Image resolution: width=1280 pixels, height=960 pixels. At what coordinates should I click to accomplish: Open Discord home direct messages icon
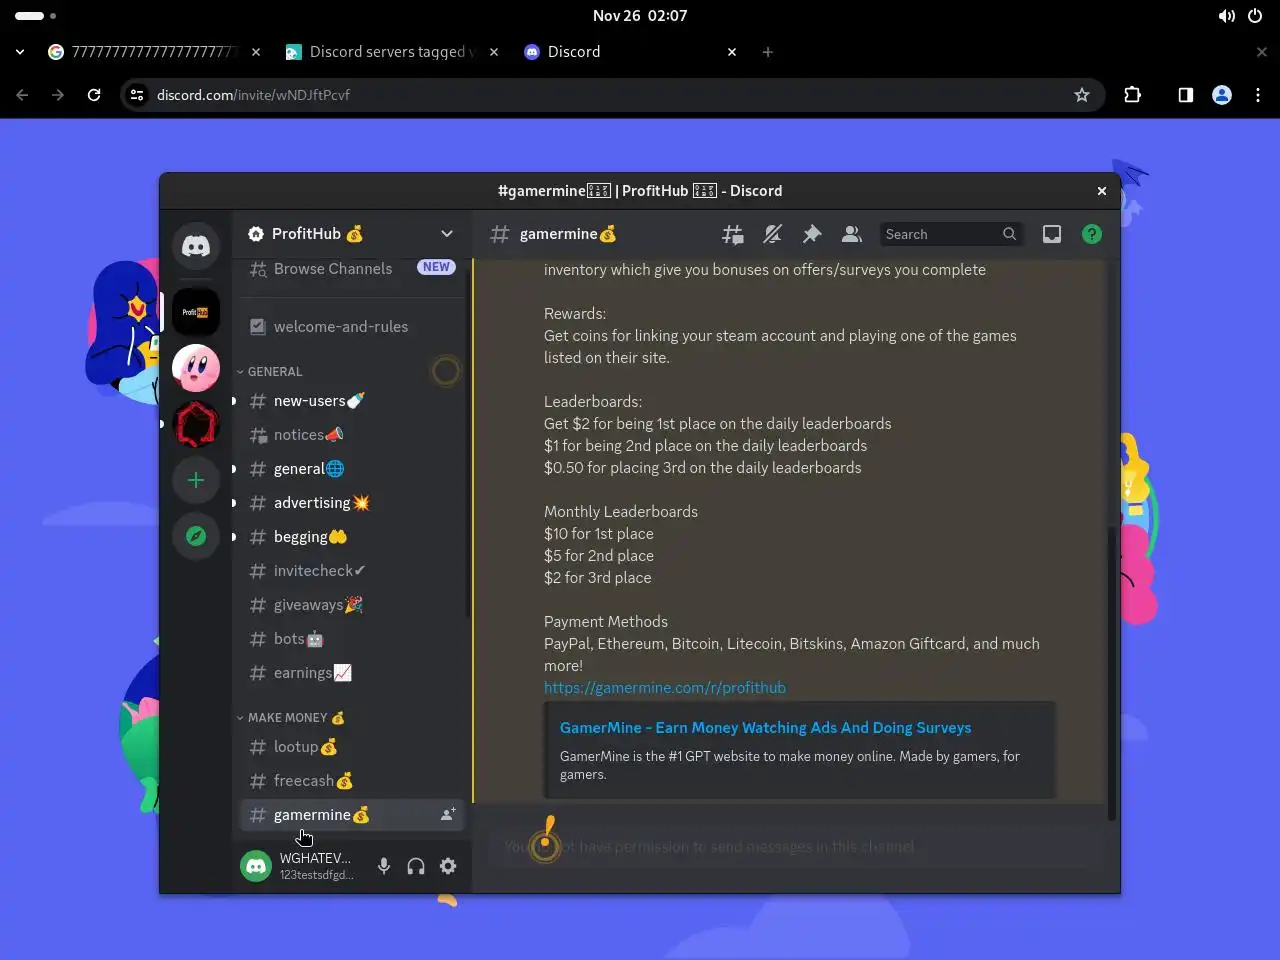(x=196, y=246)
